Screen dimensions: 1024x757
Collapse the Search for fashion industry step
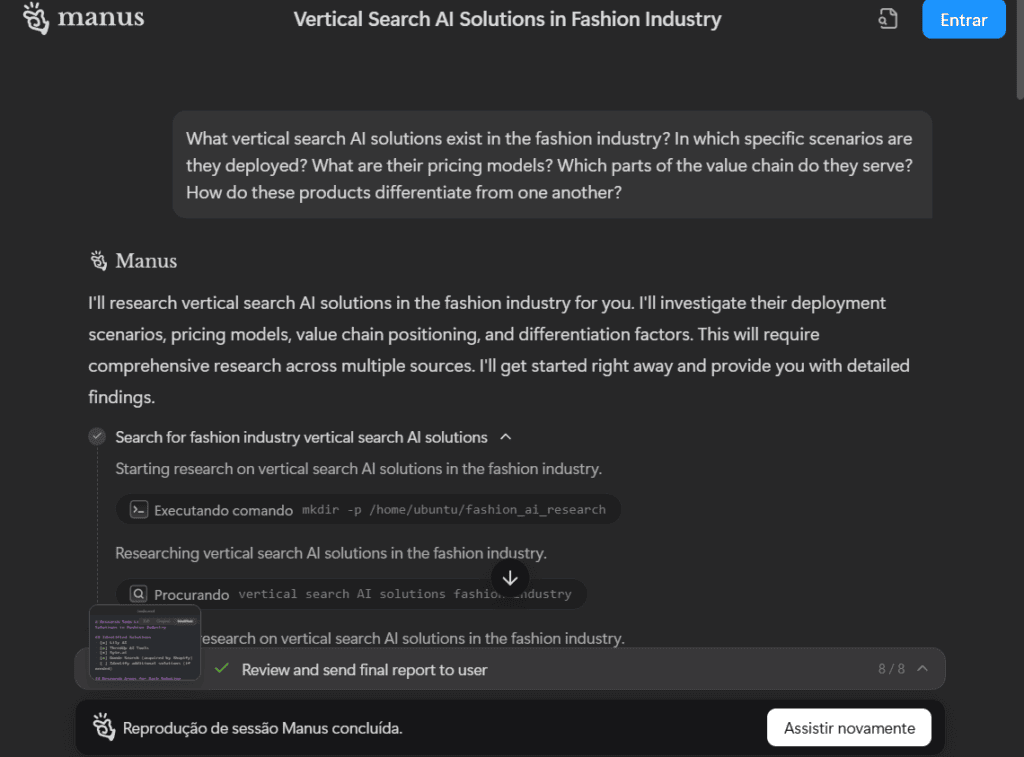[x=506, y=437]
